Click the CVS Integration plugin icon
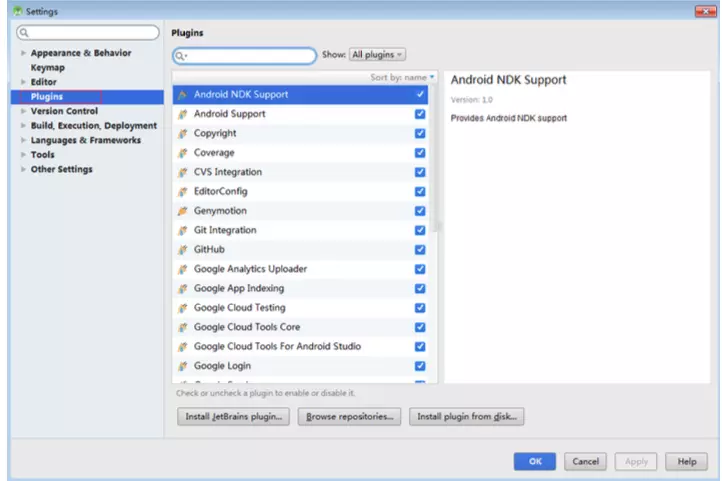Viewport: 722px width, 481px height. point(182,172)
